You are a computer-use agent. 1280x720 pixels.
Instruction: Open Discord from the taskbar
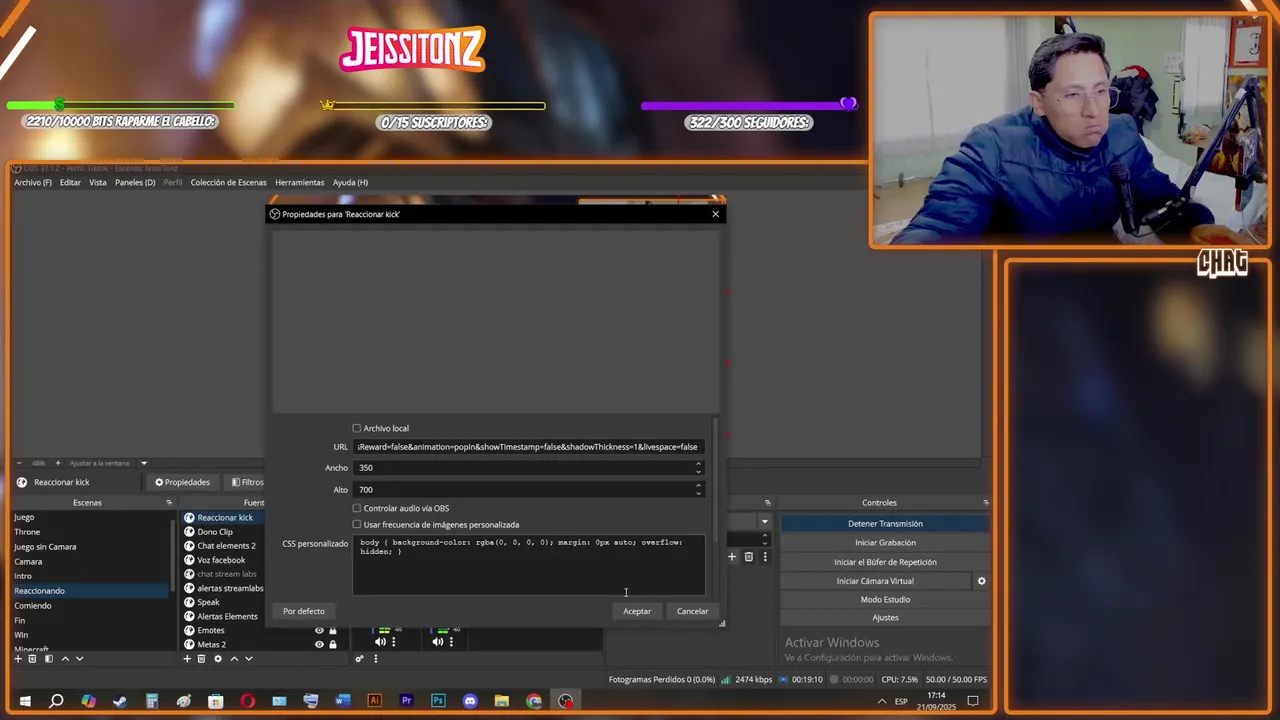pyautogui.click(x=470, y=701)
